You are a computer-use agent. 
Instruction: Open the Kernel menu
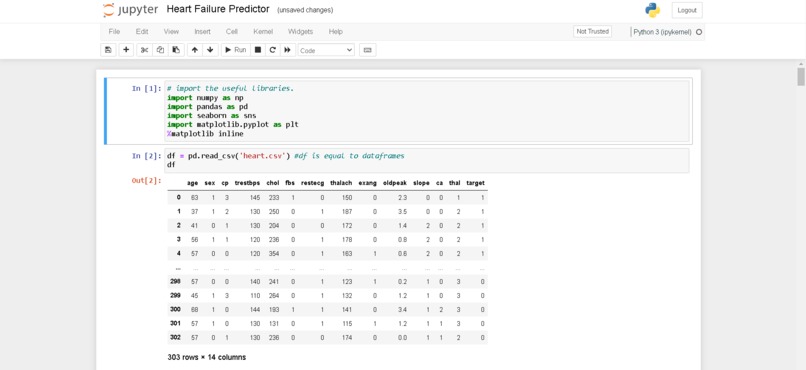(263, 31)
